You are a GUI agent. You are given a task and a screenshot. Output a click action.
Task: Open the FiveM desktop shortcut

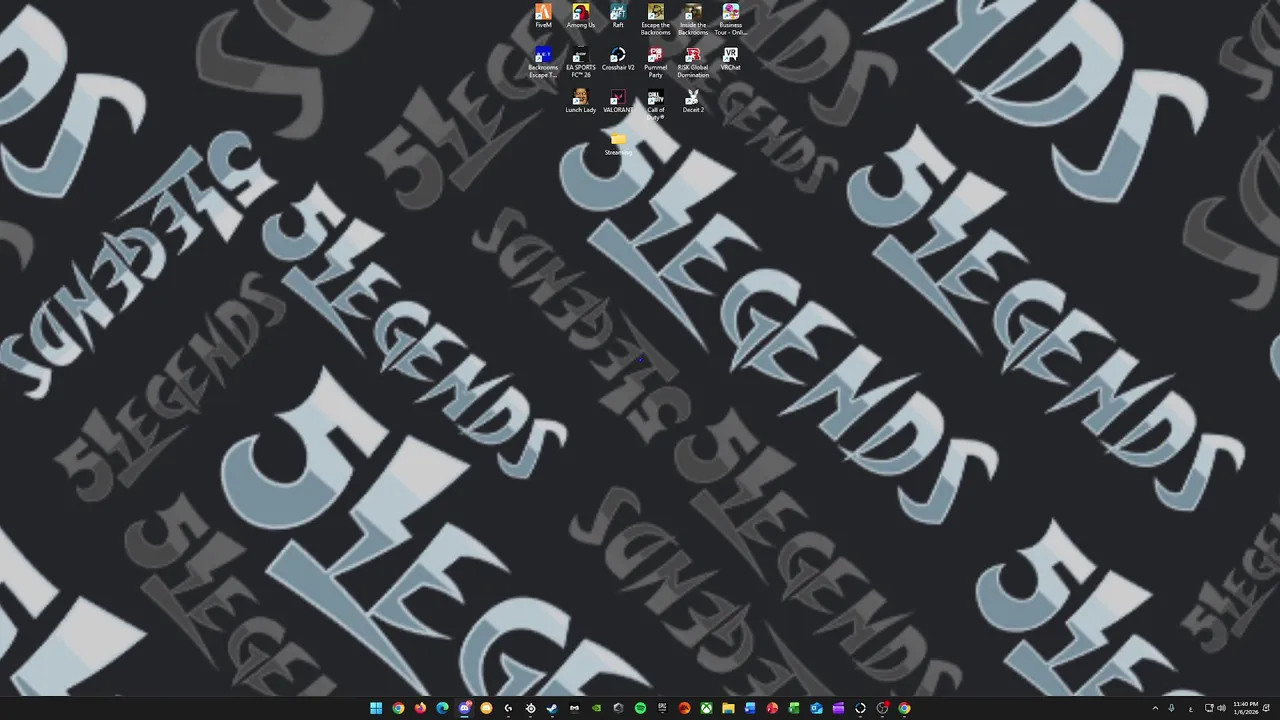pos(543,16)
